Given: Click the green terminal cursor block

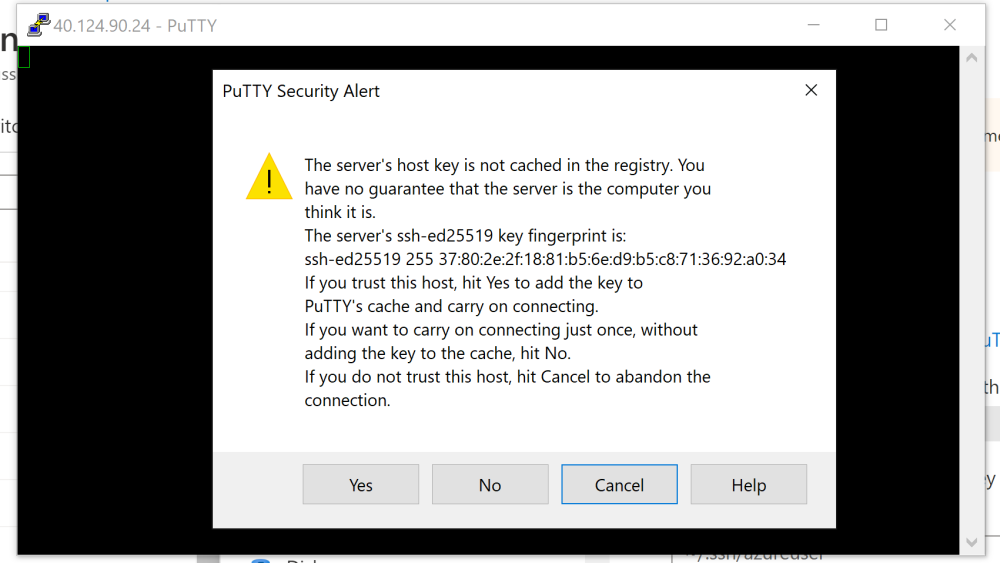Looking at the screenshot, I should [x=24, y=57].
